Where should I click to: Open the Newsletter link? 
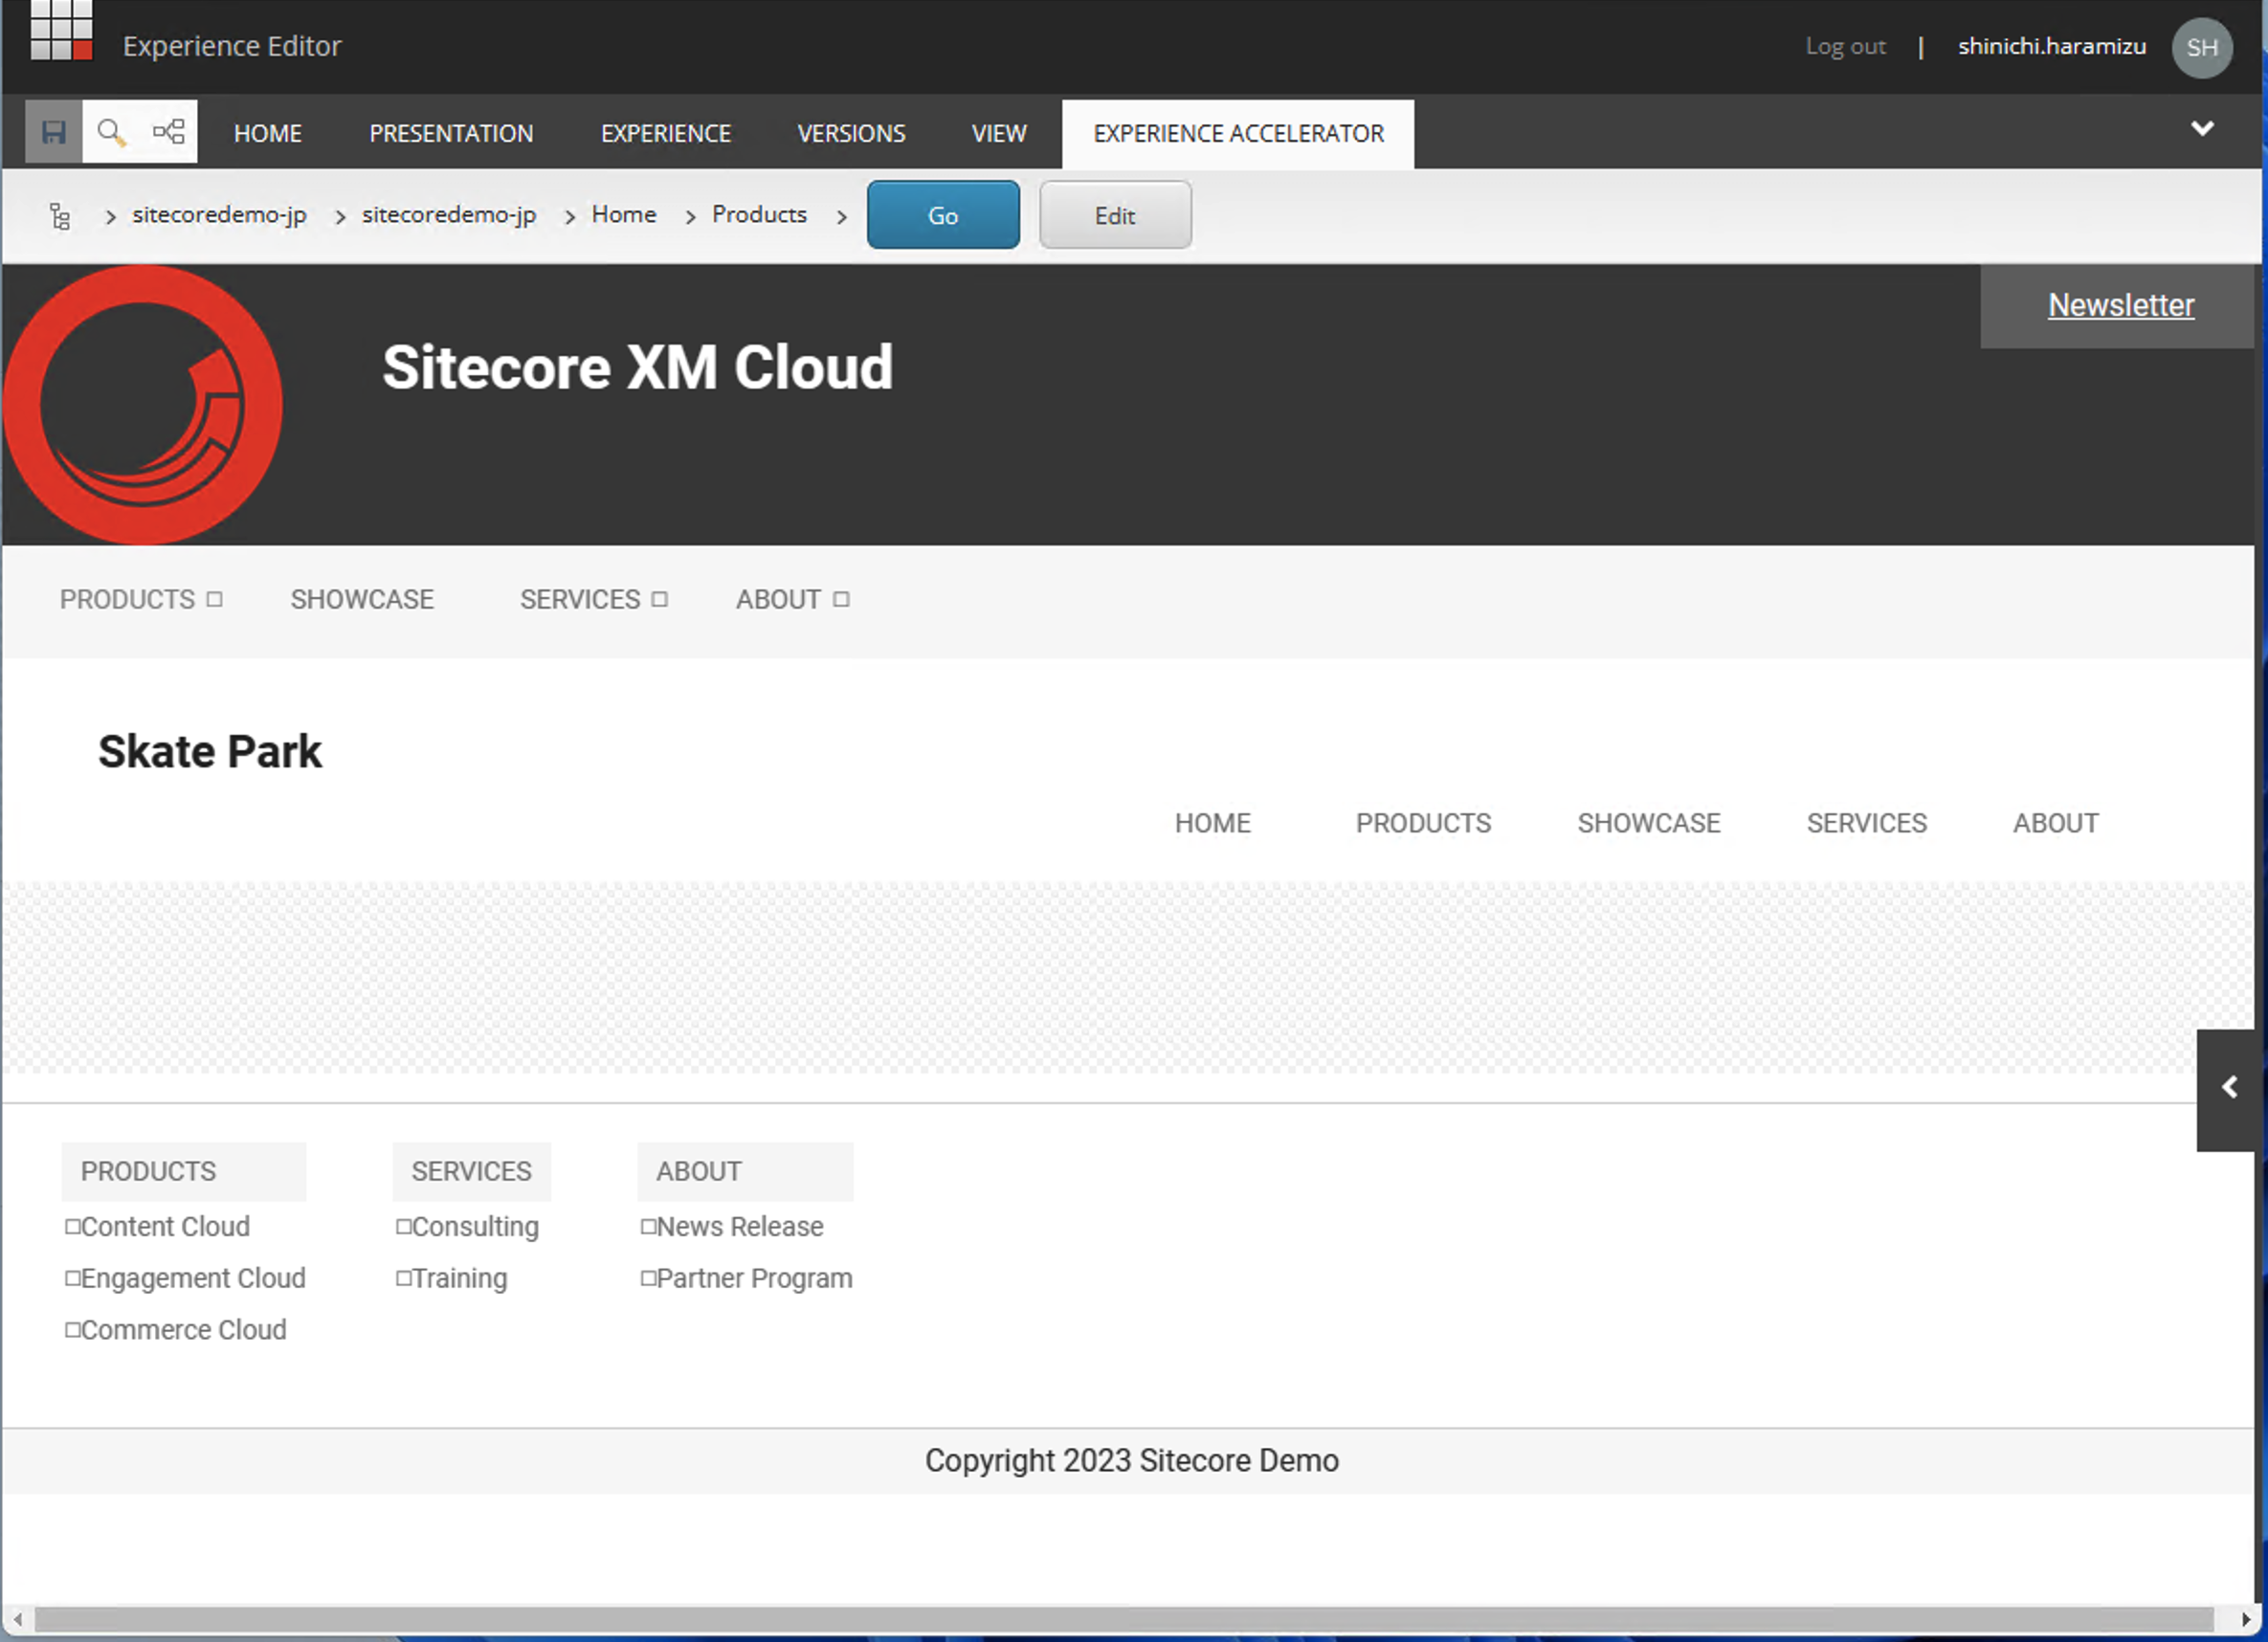click(2120, 306)
